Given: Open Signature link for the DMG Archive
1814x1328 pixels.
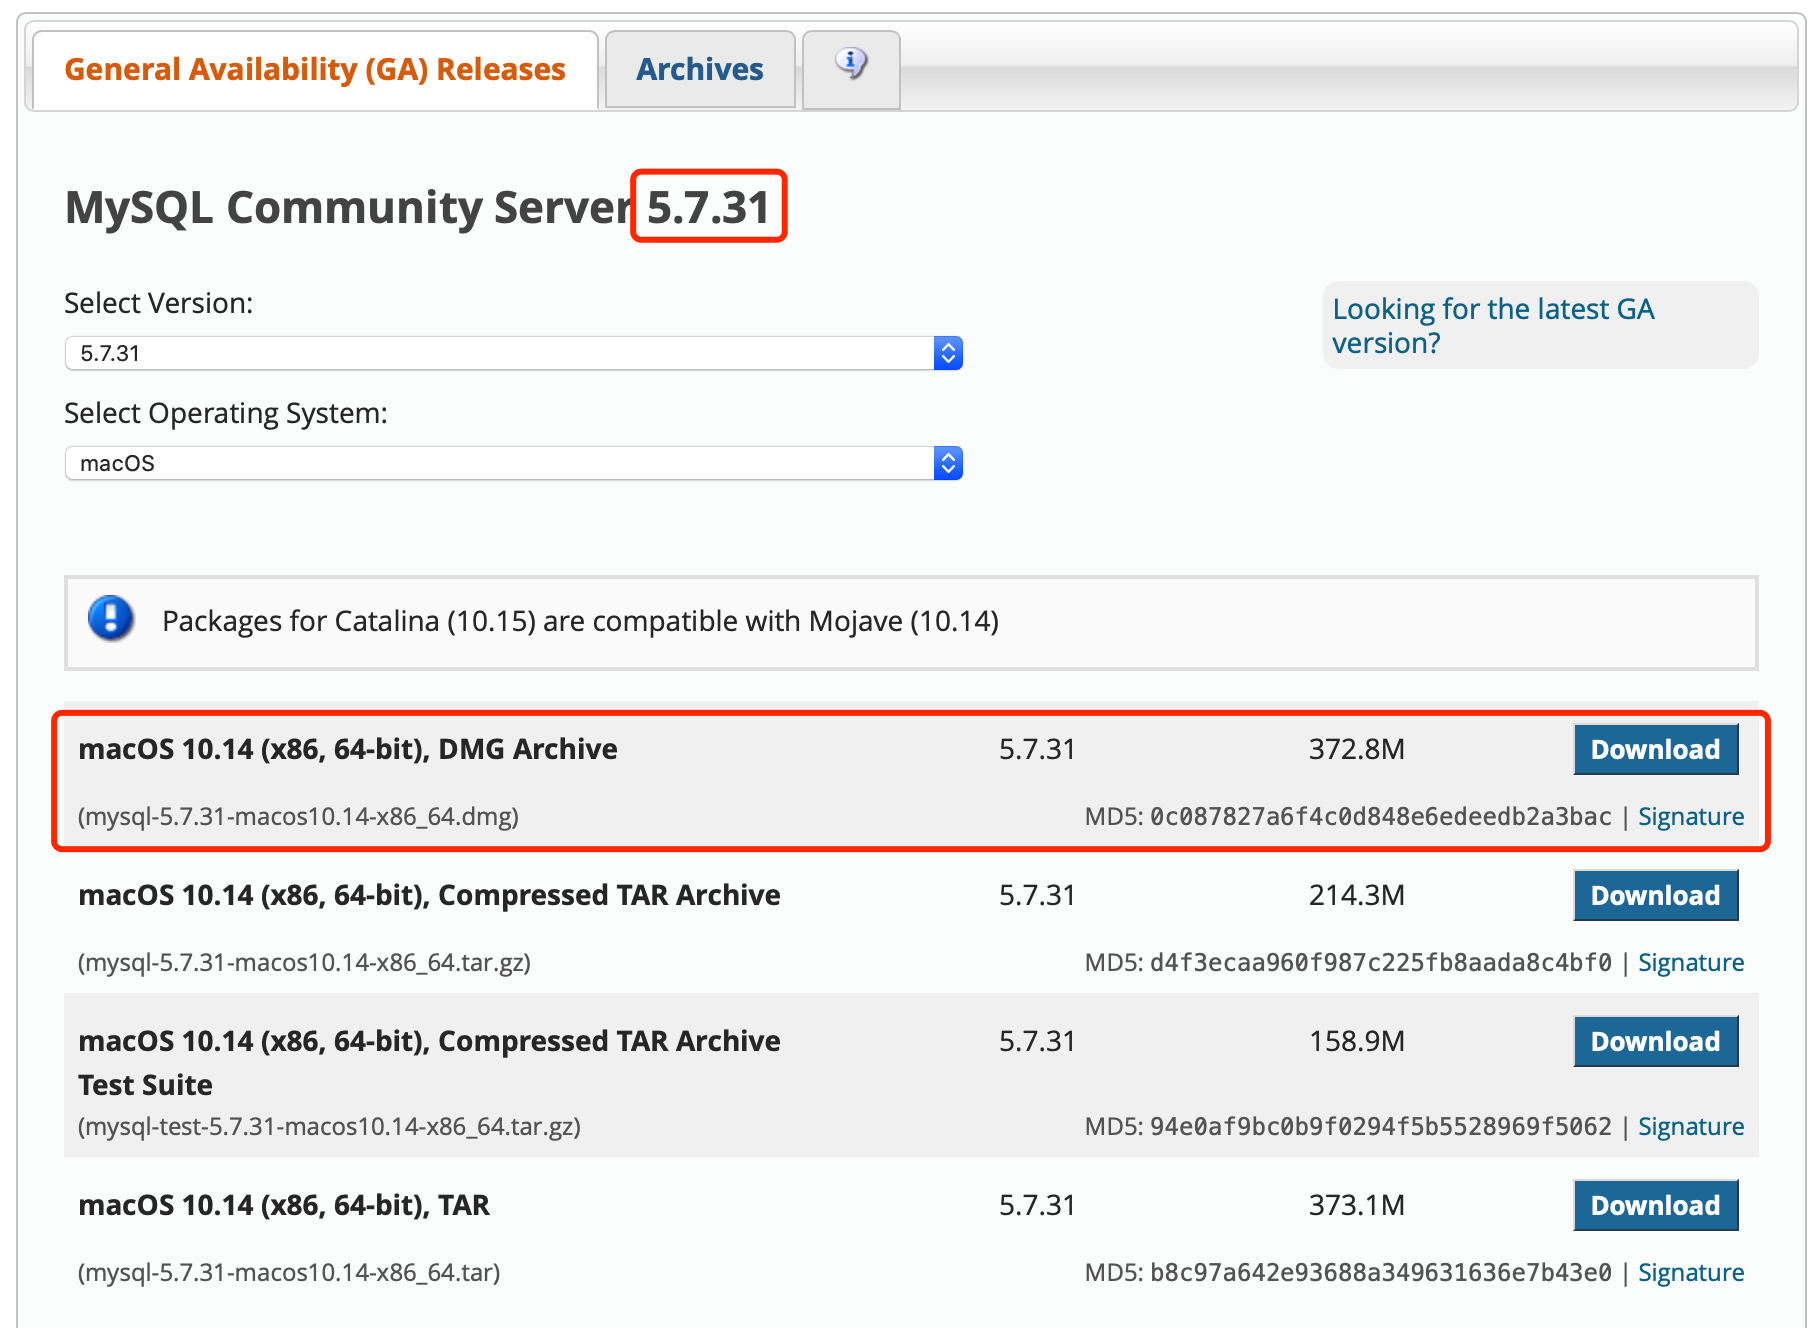Looking at the screenshot, I should (1691, 816).
